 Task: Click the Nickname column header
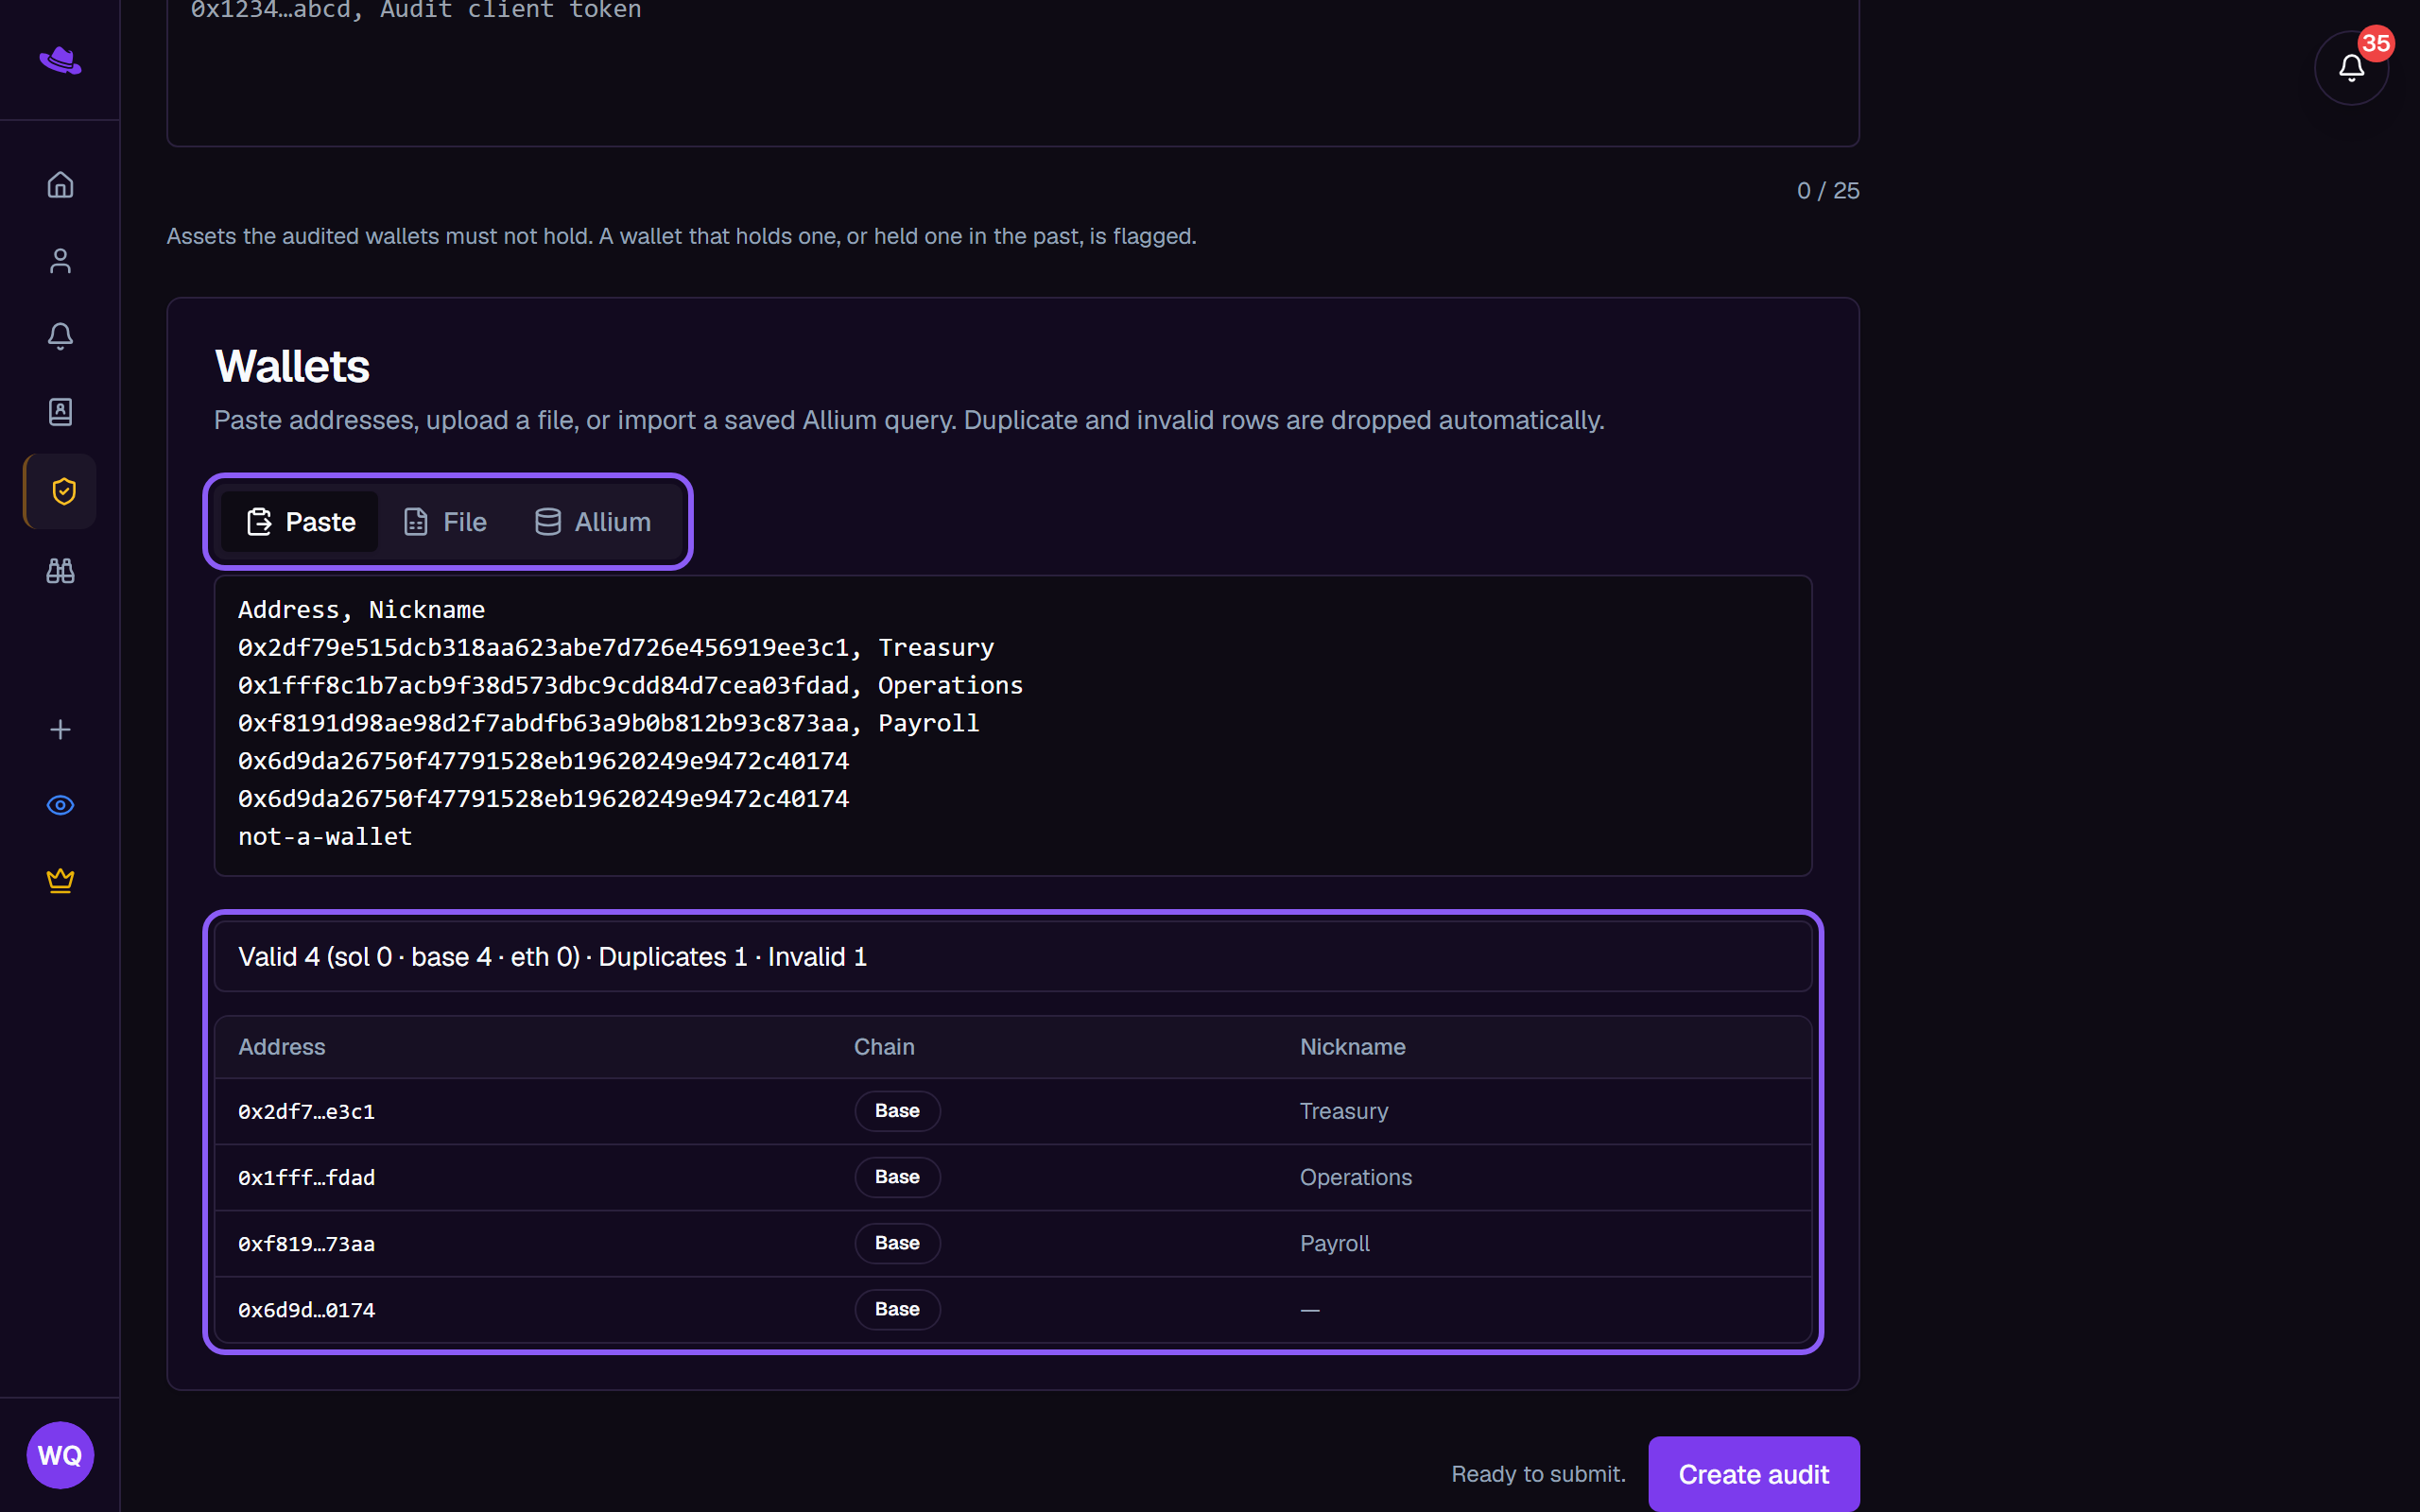[x=1352, y=1047]
